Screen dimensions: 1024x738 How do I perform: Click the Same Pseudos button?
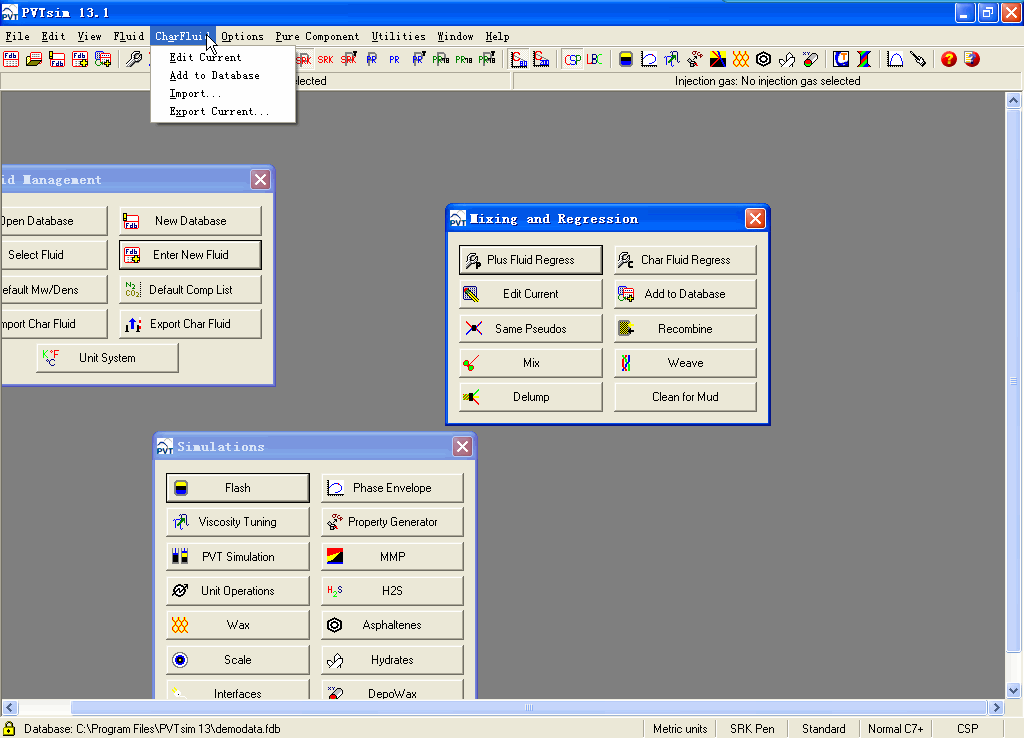pos(530,329)
